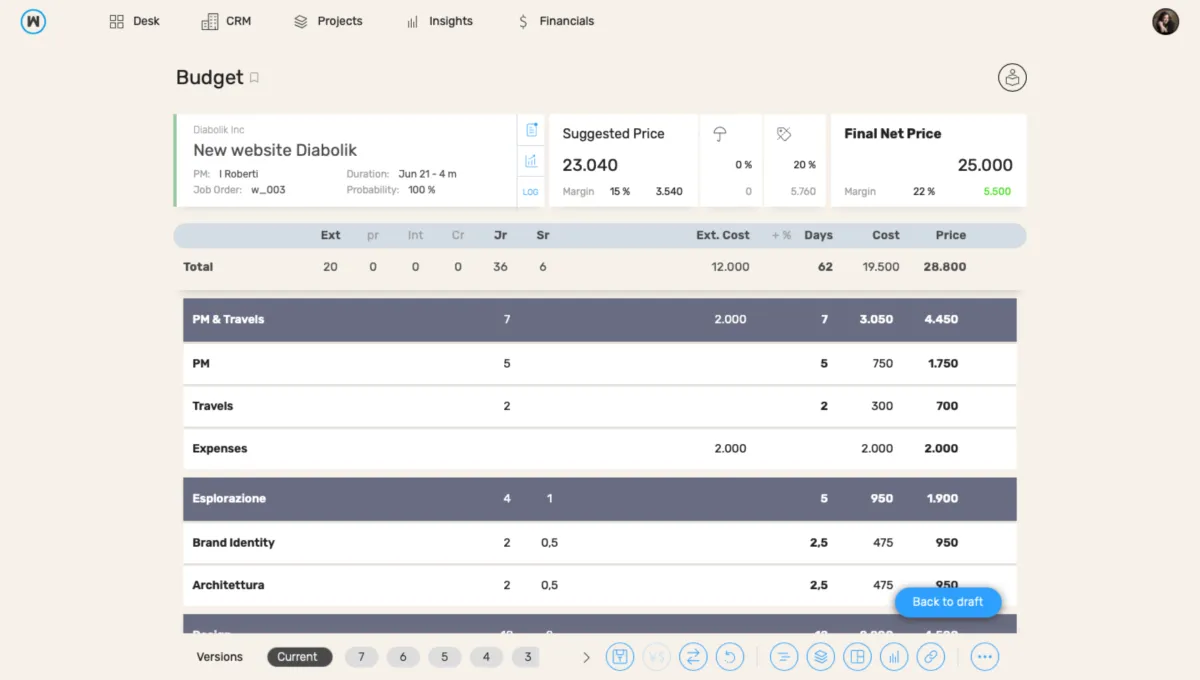Click the stacked layers icon
Screen dimensions: 1200x680
[821, 657]
